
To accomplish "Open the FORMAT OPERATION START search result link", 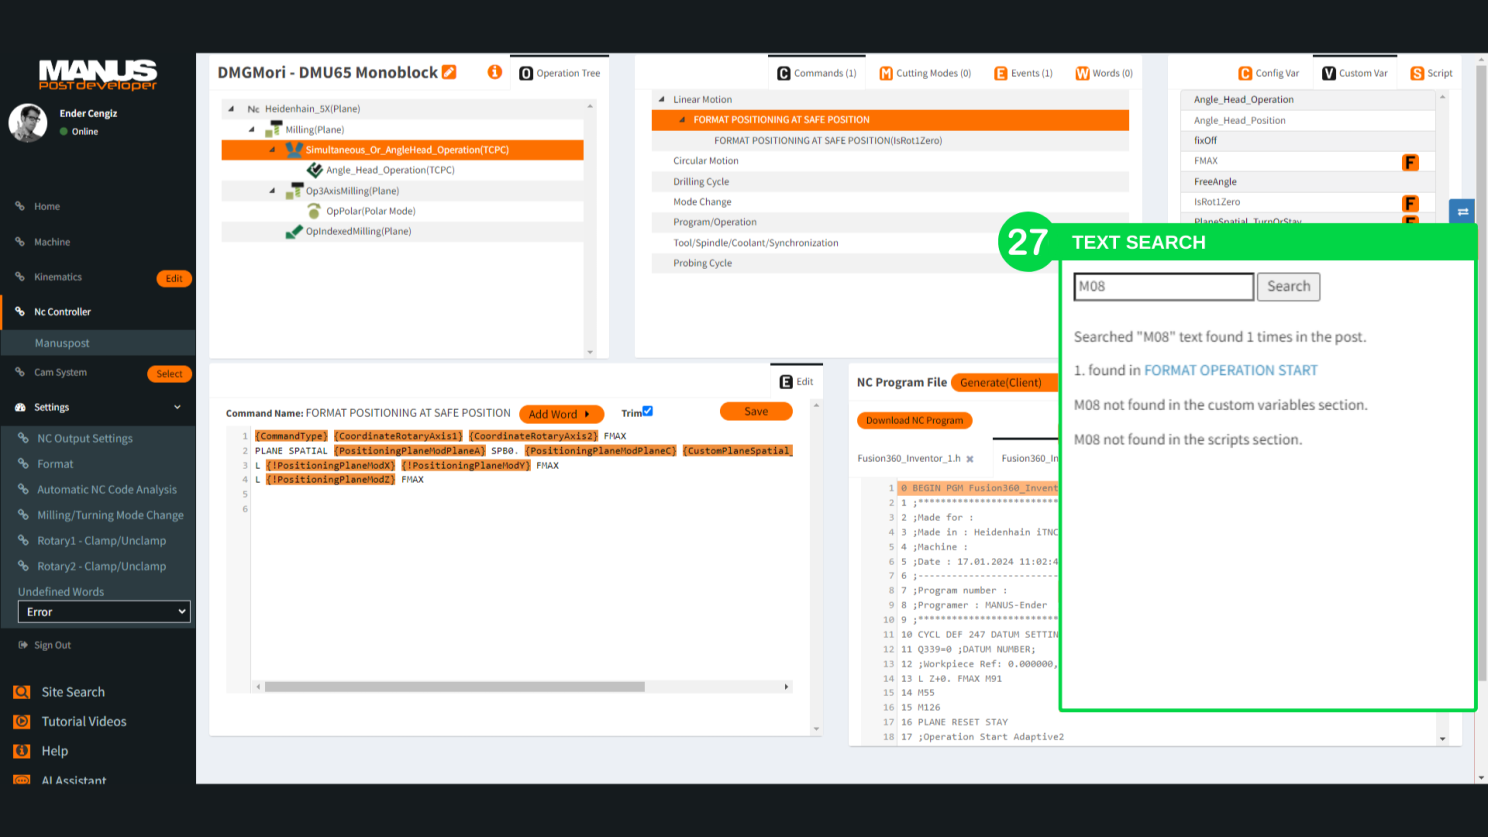I will 1230,370.
